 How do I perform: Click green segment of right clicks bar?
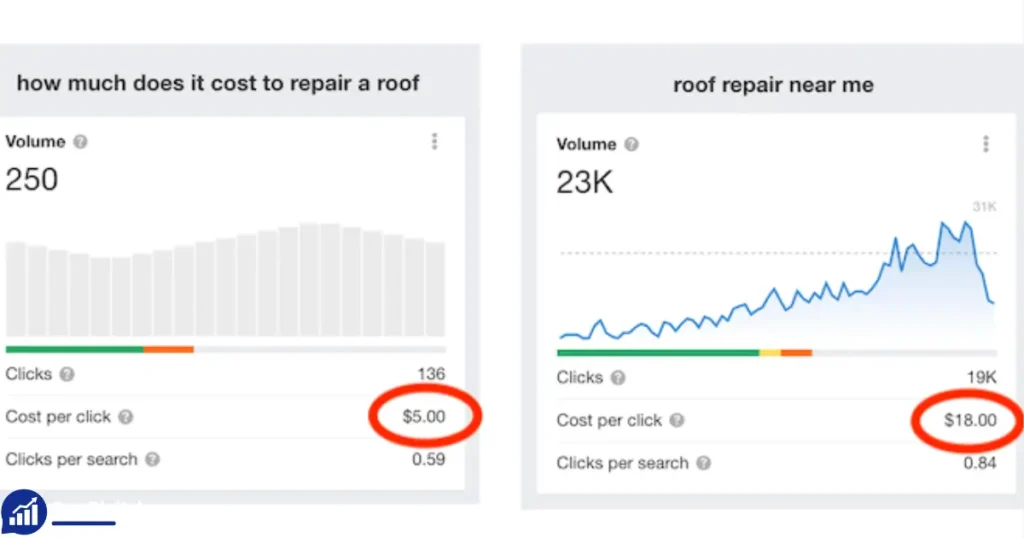coord(658,353)
